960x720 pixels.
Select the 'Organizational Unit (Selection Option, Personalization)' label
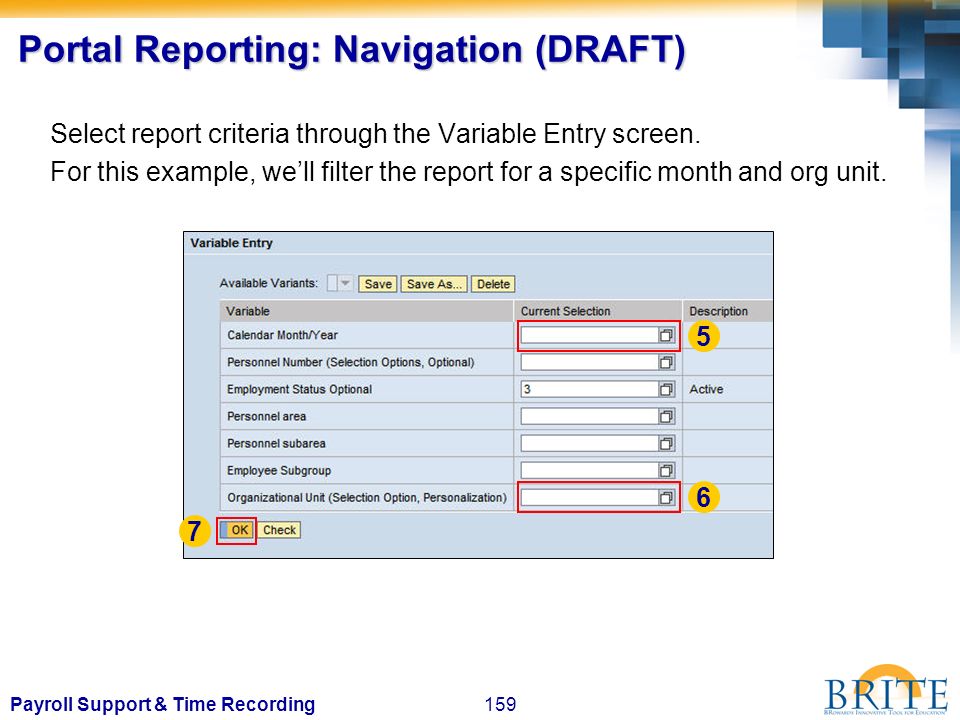(367, 498)
